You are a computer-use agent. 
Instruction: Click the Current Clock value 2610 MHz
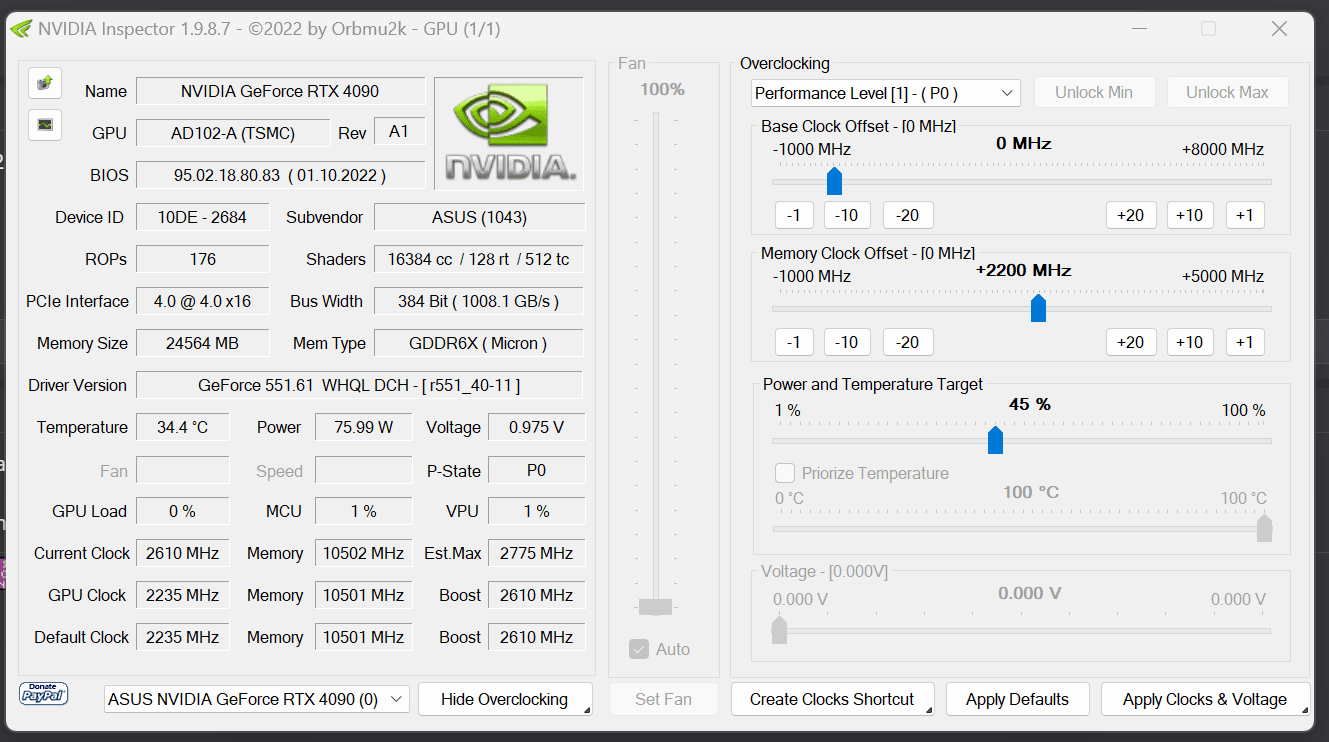point(182,553)
